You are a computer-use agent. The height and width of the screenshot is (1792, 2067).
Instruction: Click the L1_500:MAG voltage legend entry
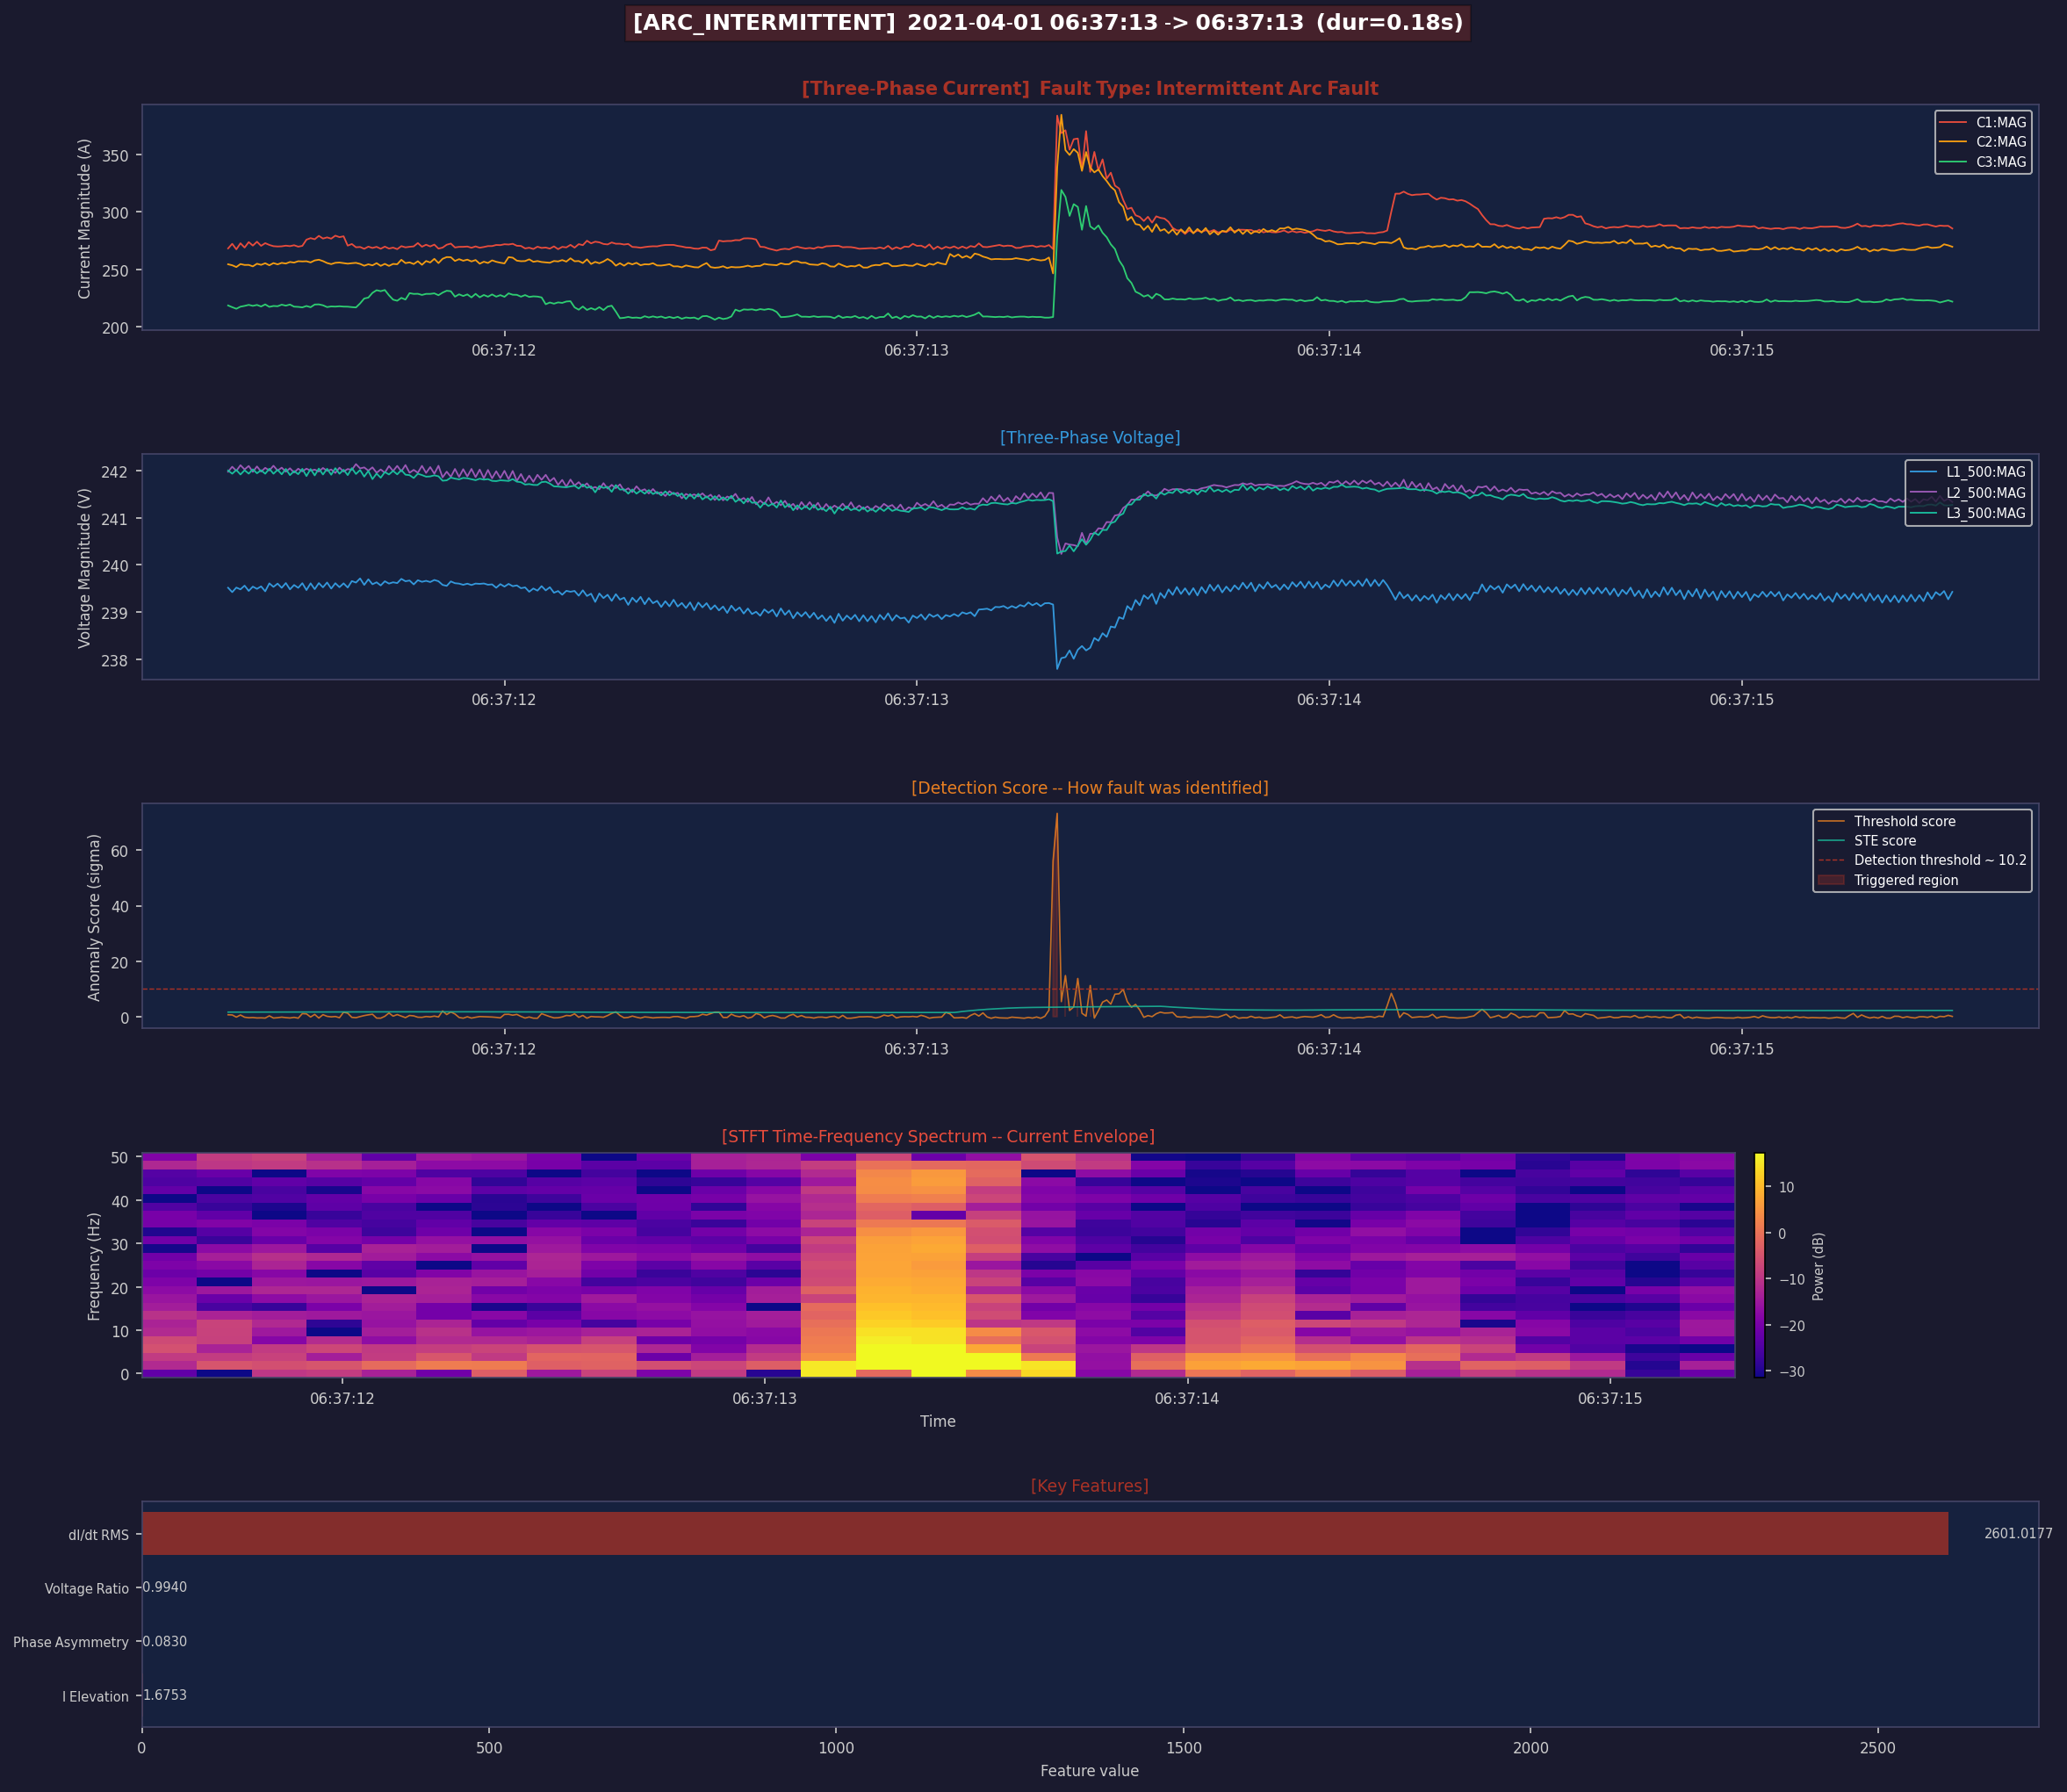1985,472
